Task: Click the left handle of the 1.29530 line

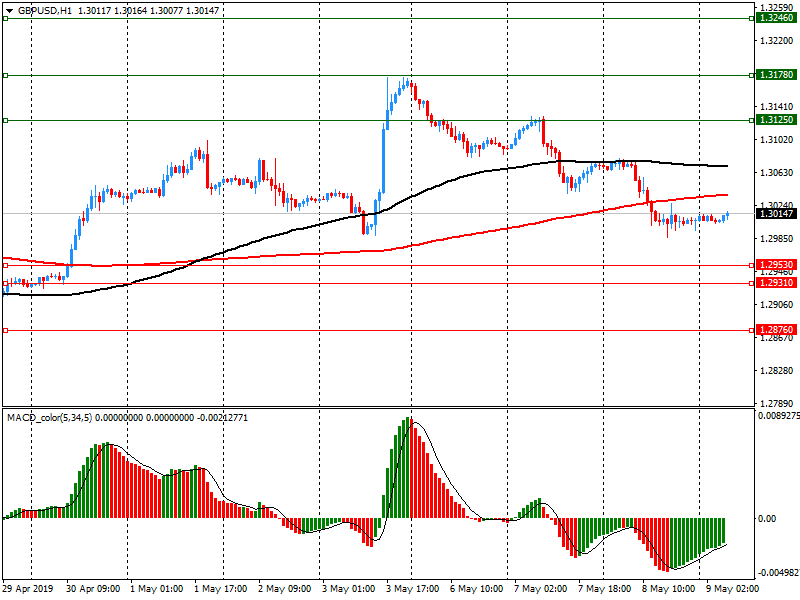Action: [x=5, y=265]
